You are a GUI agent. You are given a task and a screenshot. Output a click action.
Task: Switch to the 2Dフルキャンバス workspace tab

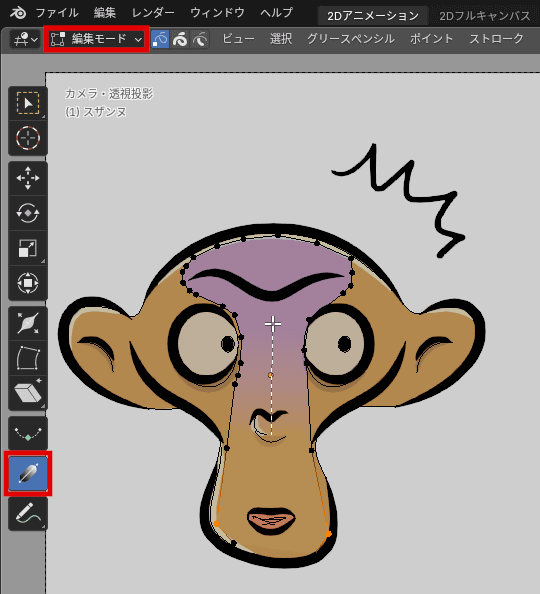click(x=485, y=16)
